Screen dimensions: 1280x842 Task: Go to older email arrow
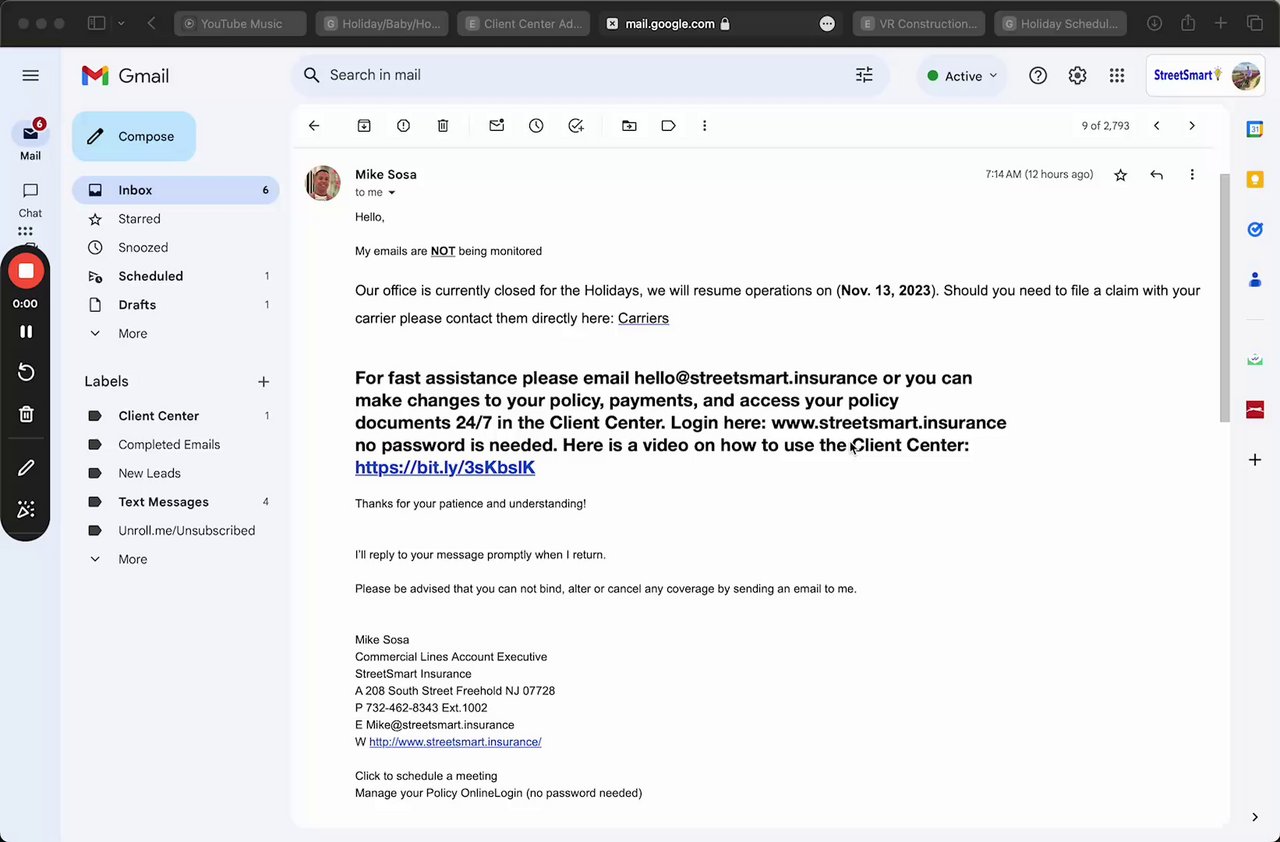coord(1192,126)
